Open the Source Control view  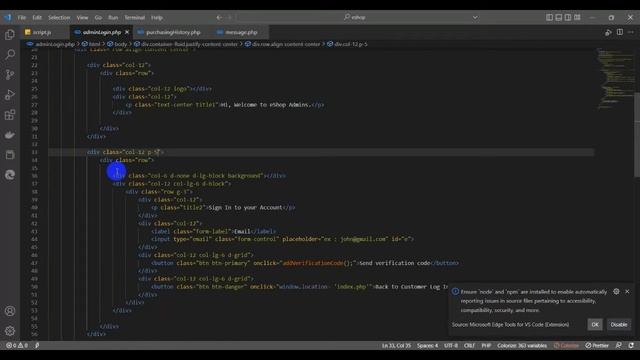click(10, 74)
